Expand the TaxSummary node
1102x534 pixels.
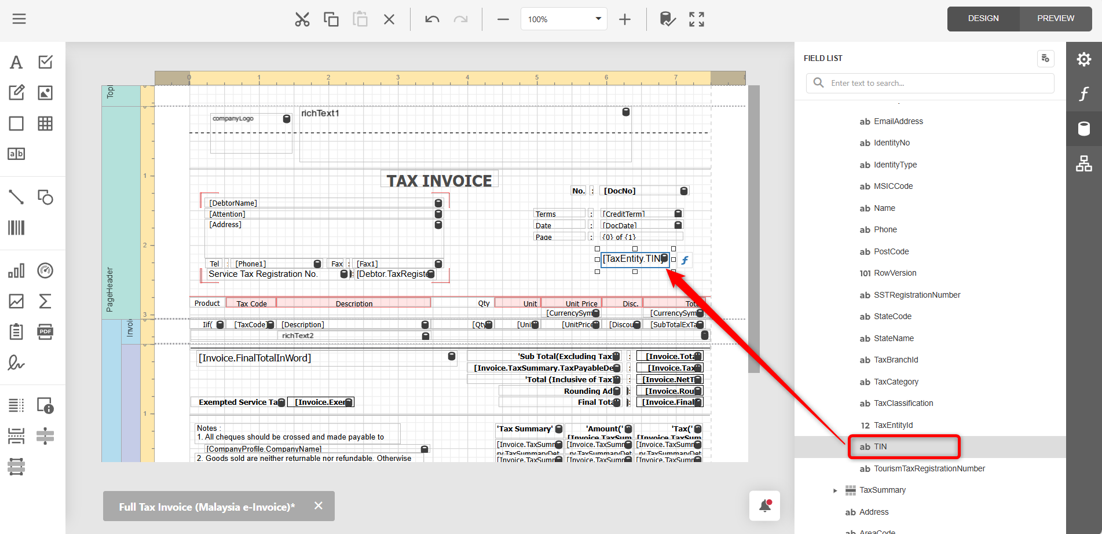835,490
